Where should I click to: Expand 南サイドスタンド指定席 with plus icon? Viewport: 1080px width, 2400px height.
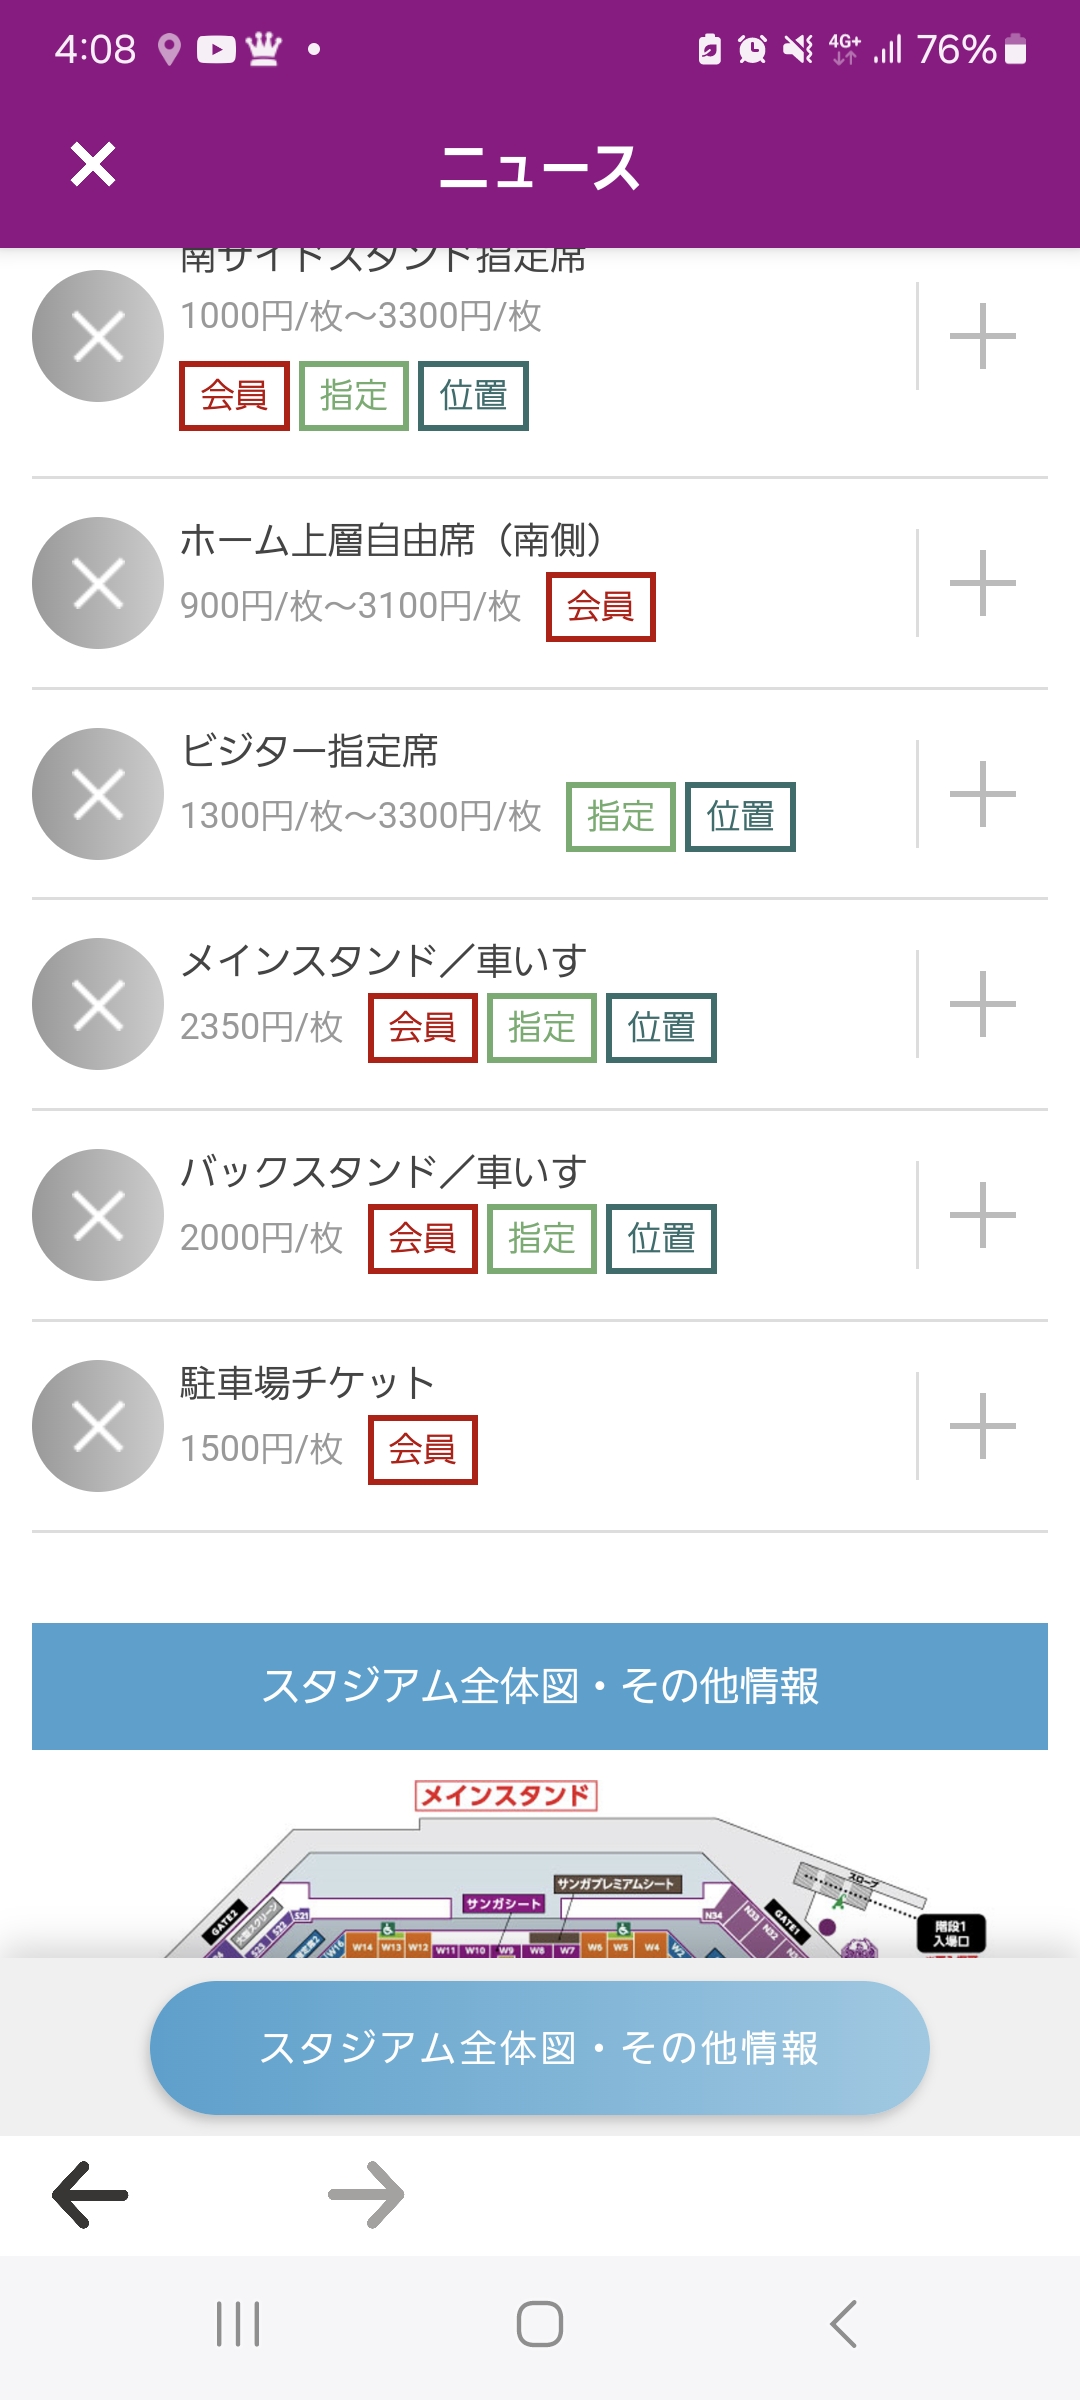point(982,336)
